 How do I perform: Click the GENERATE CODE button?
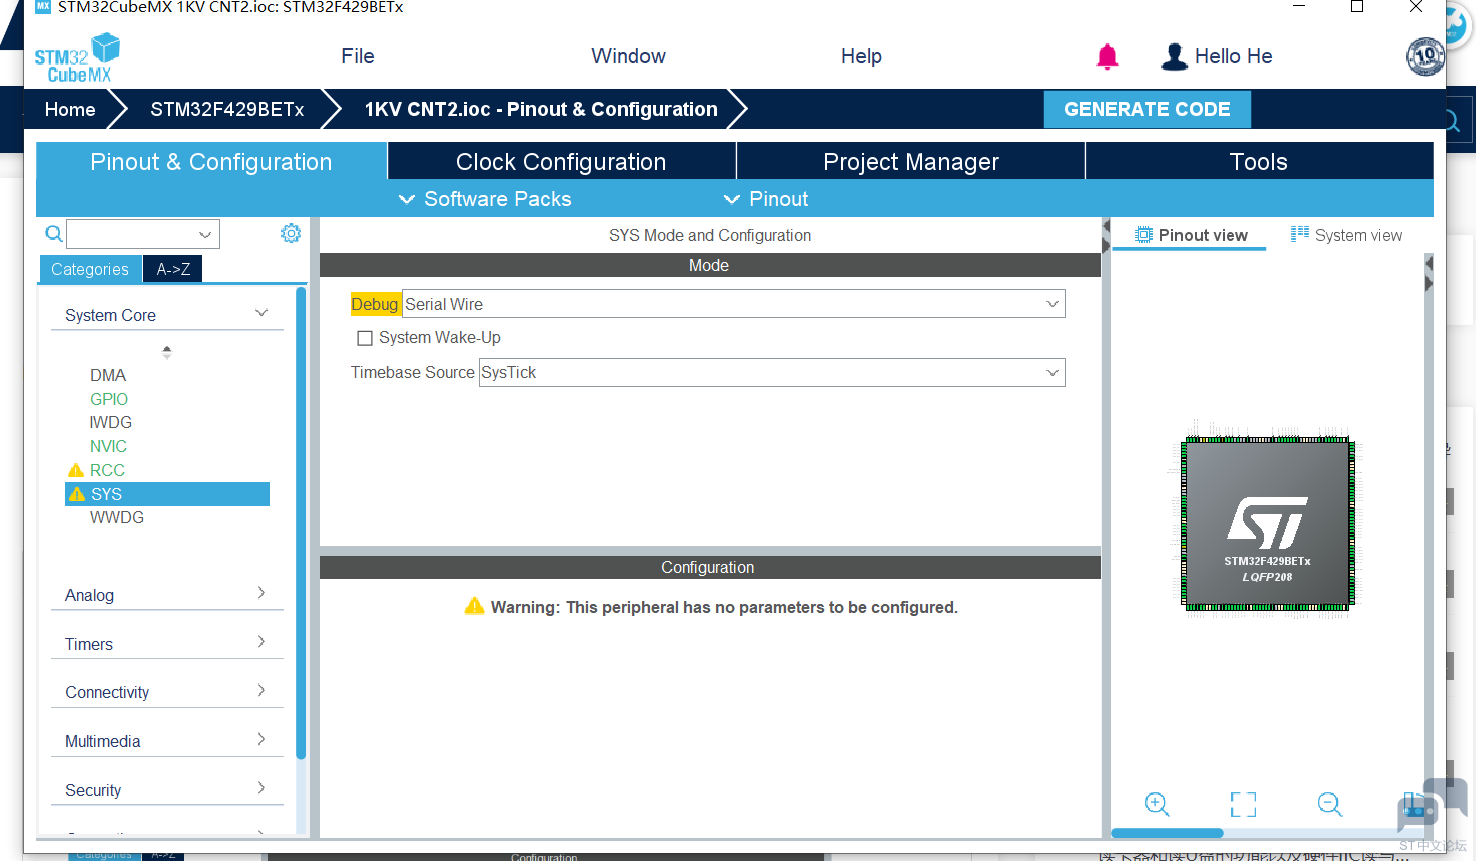pos(1147,109)
